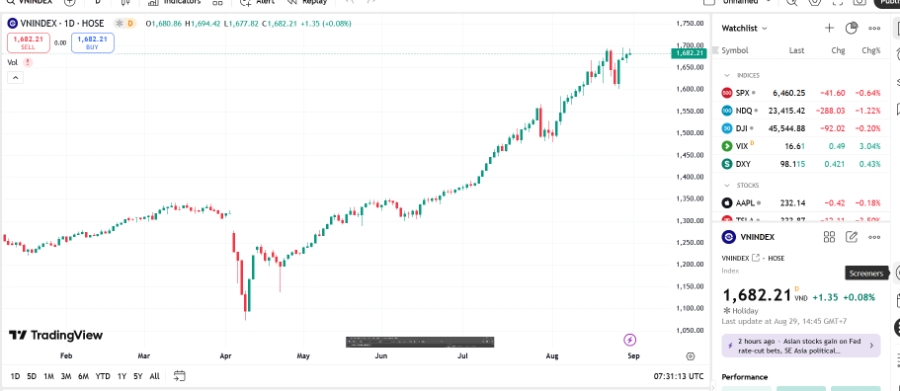Collapse the INDICES watchlist section

[x=727, y=75]
